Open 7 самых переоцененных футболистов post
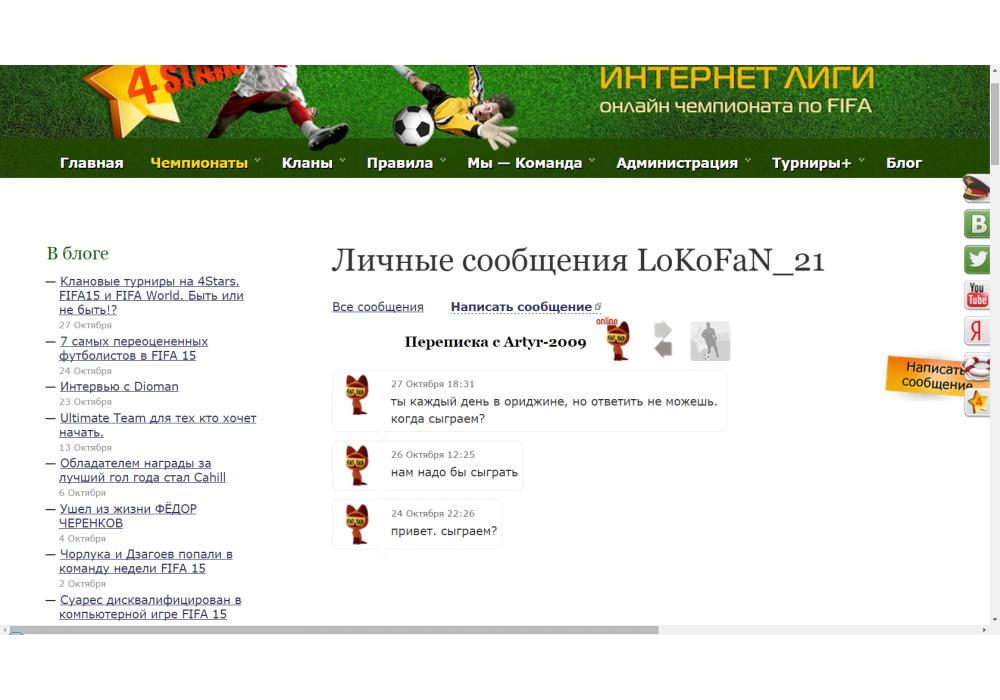This screenshot has height=700, width=1000. pyautogui.click(x=133, y=349)
